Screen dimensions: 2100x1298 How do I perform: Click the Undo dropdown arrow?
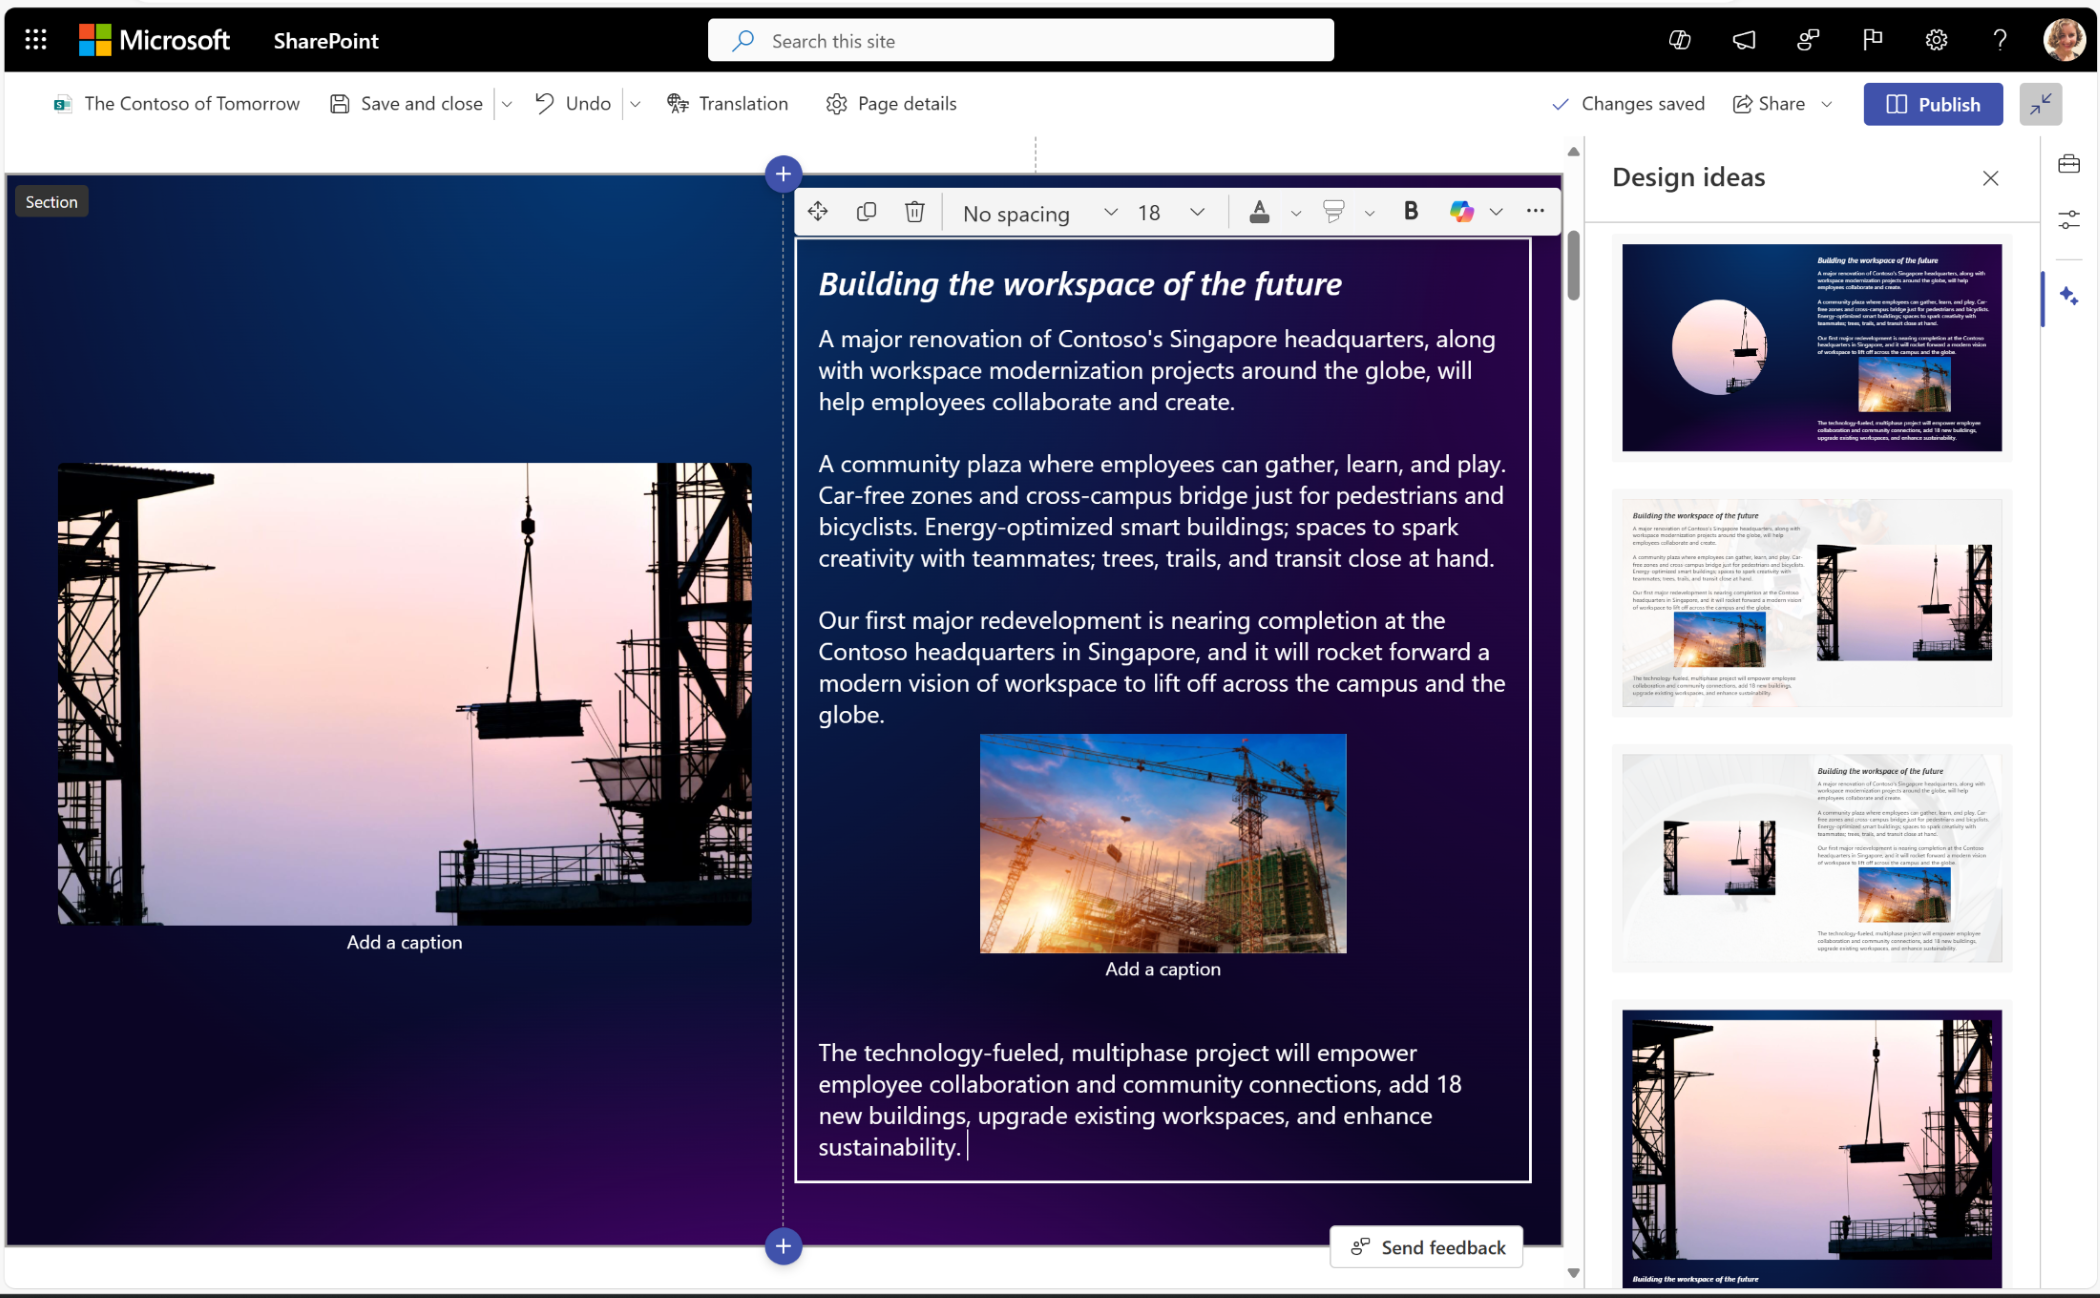636,104
